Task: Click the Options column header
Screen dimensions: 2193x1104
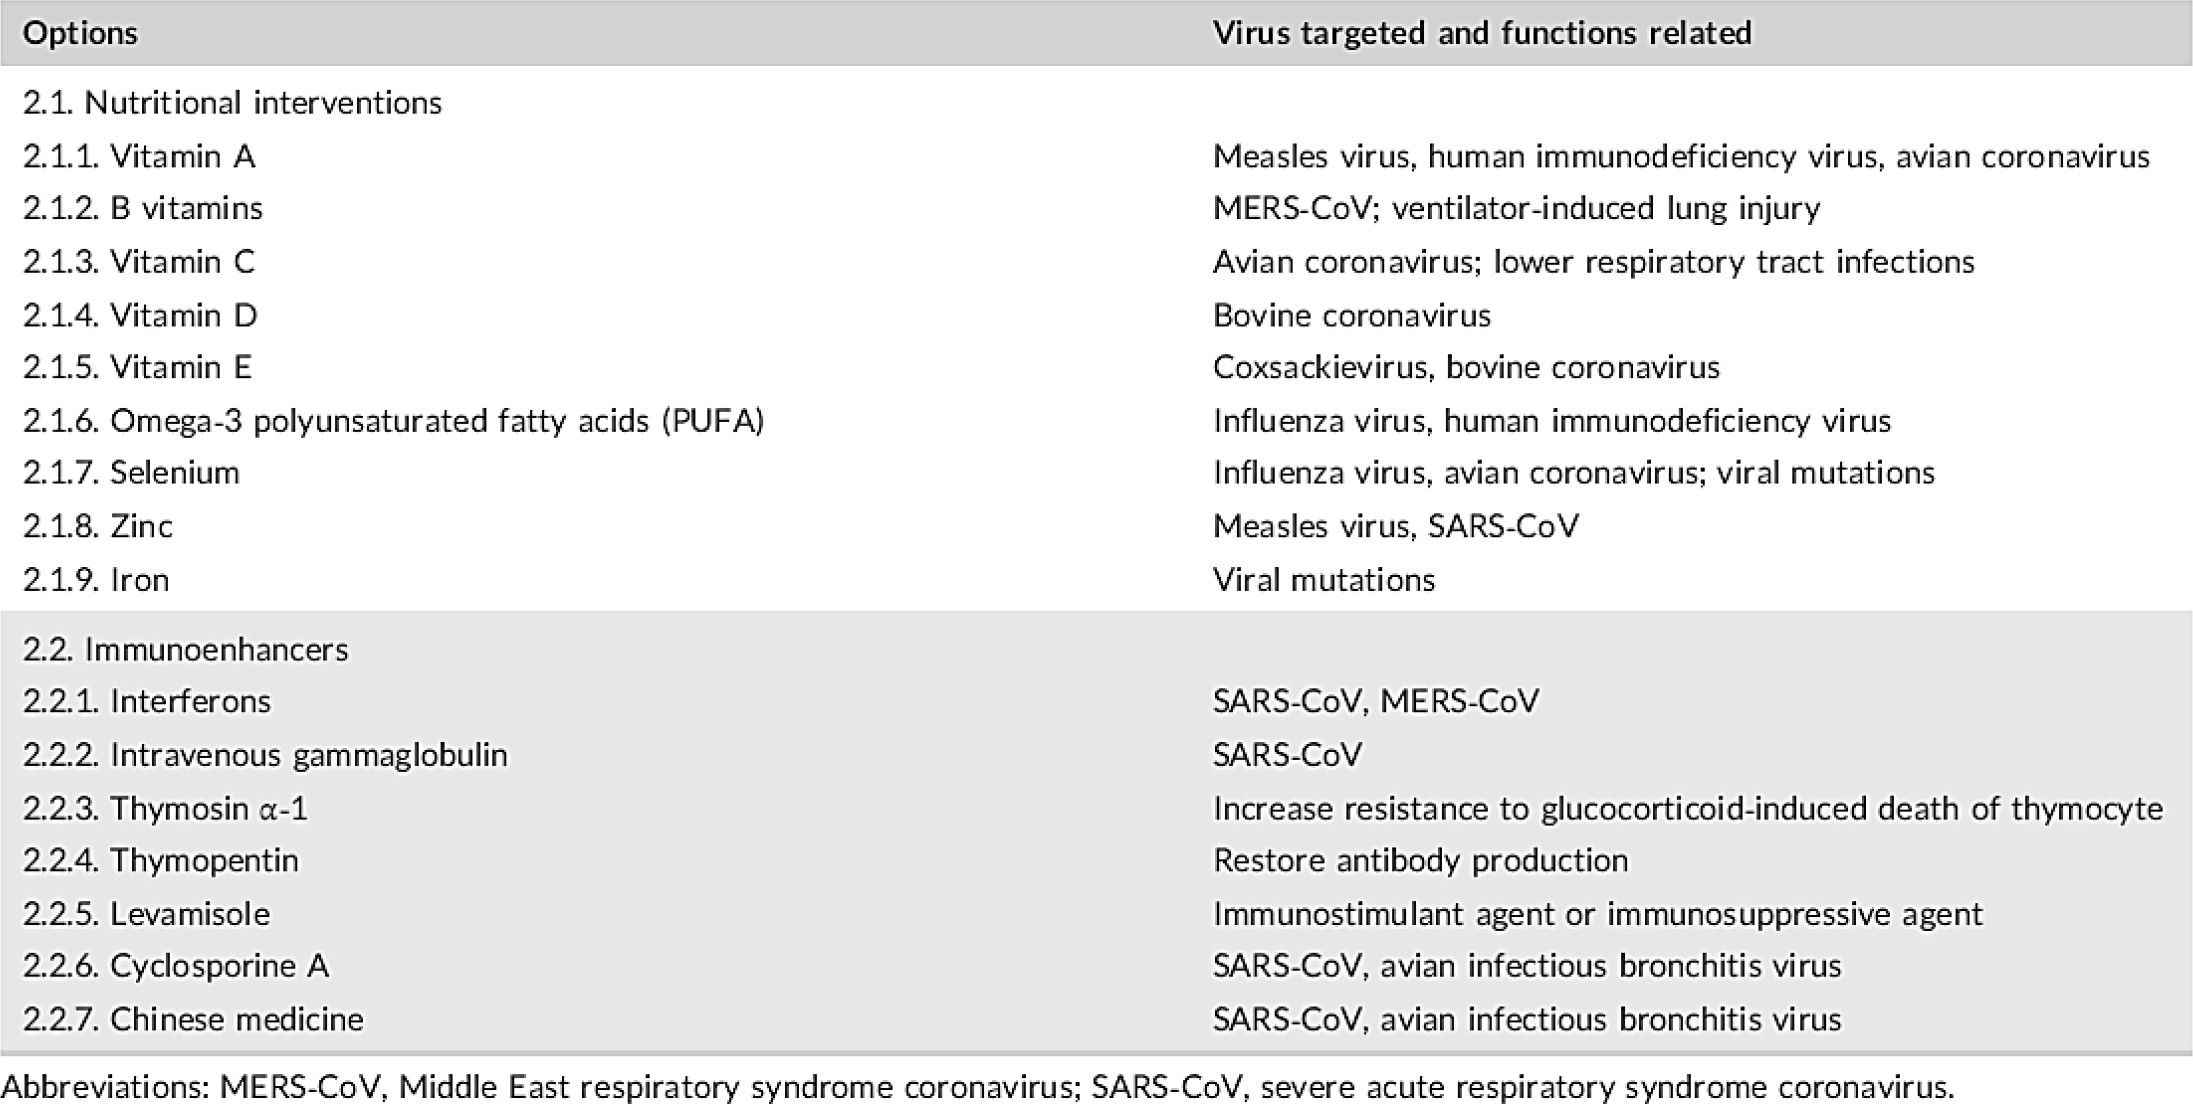Action: (80, 33)
